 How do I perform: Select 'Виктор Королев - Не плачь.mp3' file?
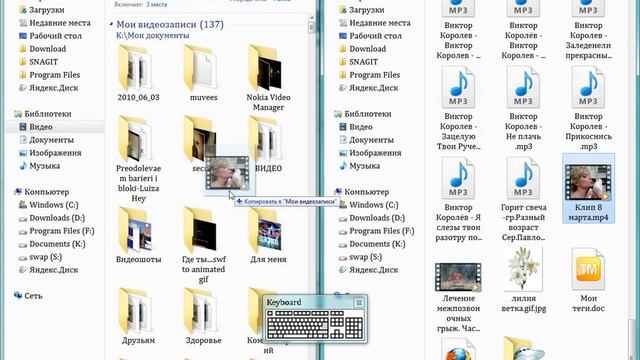click(x=523, y=108)
